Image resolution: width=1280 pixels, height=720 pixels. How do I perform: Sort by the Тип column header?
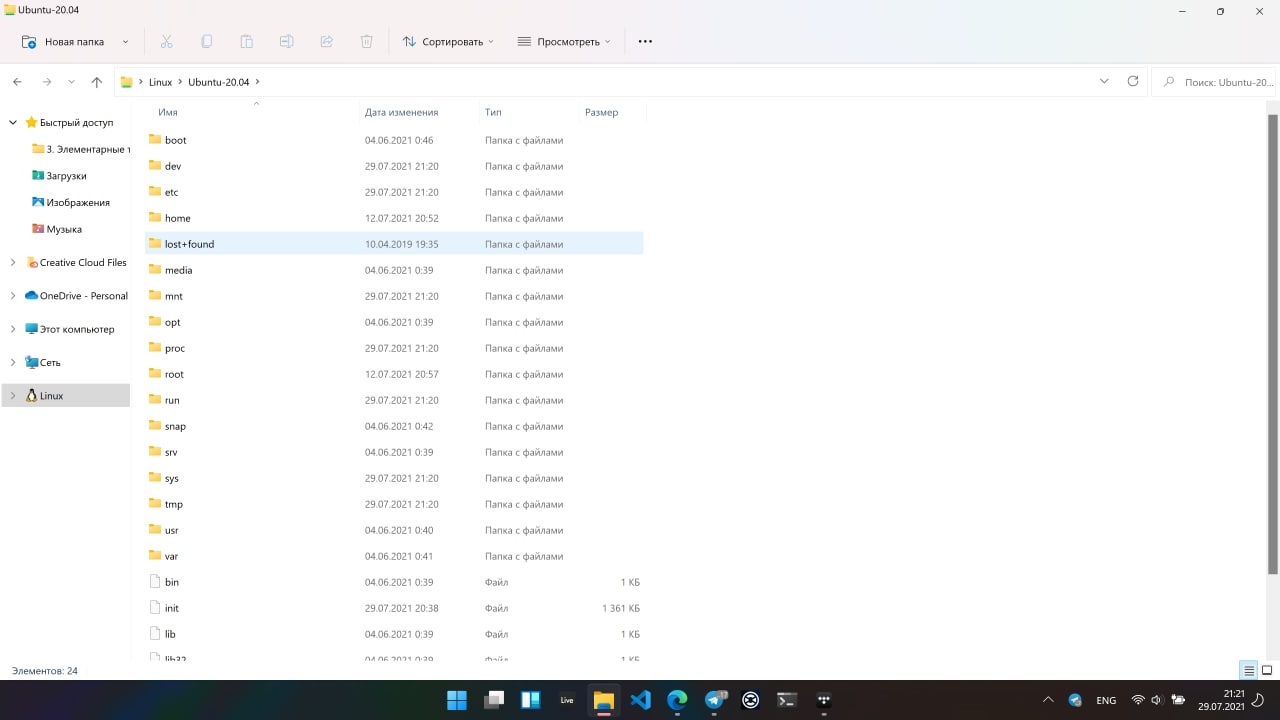[493, 112]
